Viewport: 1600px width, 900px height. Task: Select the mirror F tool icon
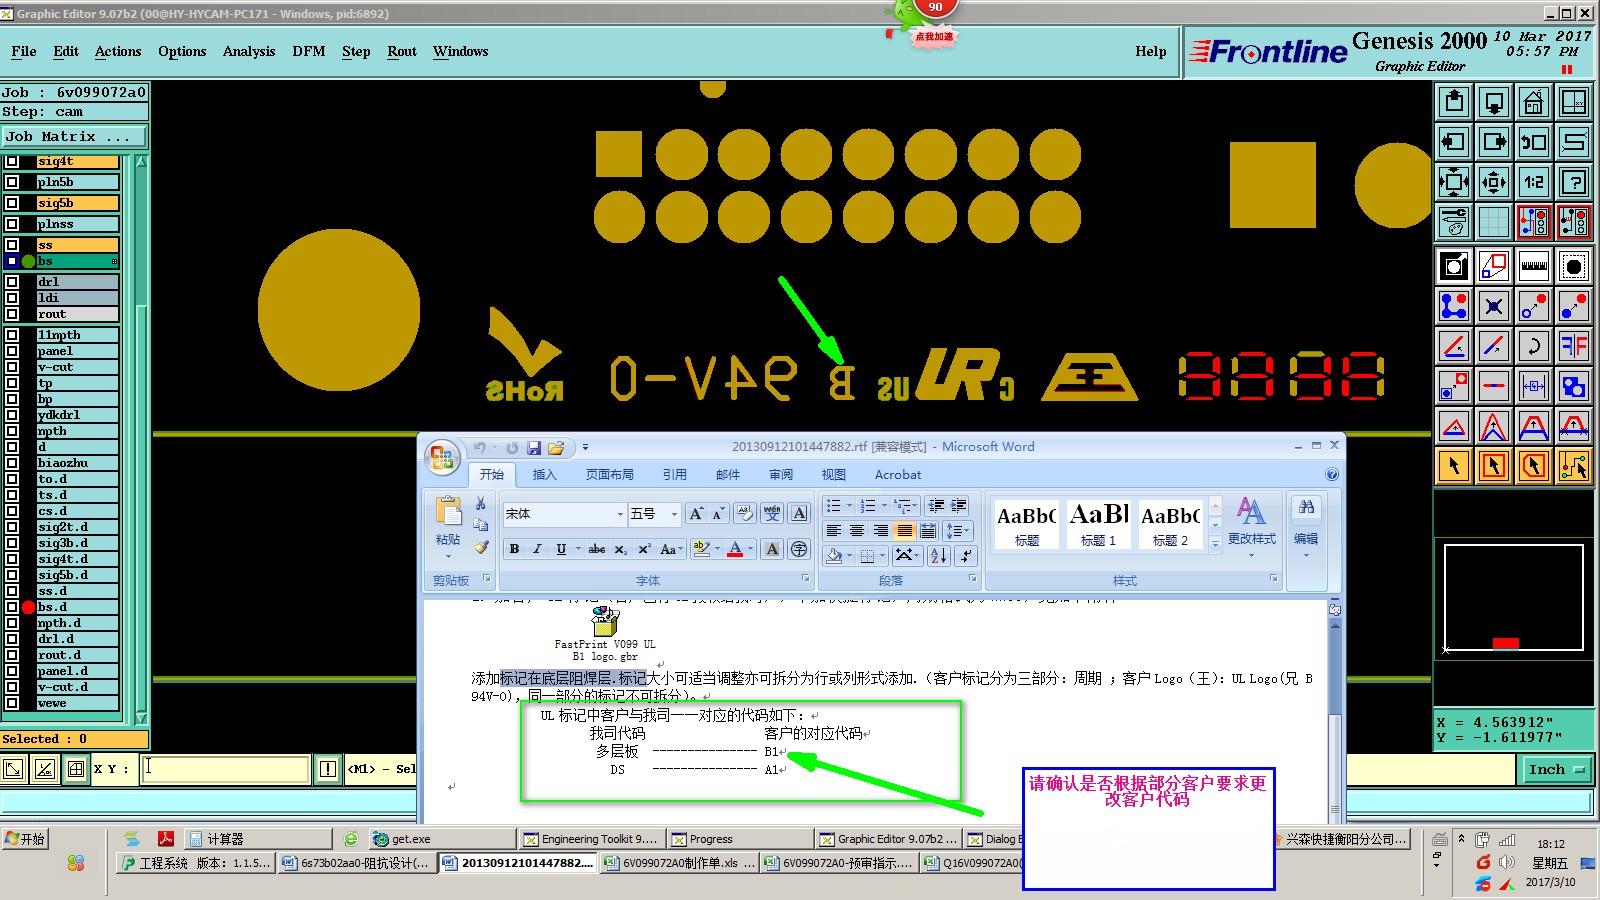click(x=1573, y=346)
